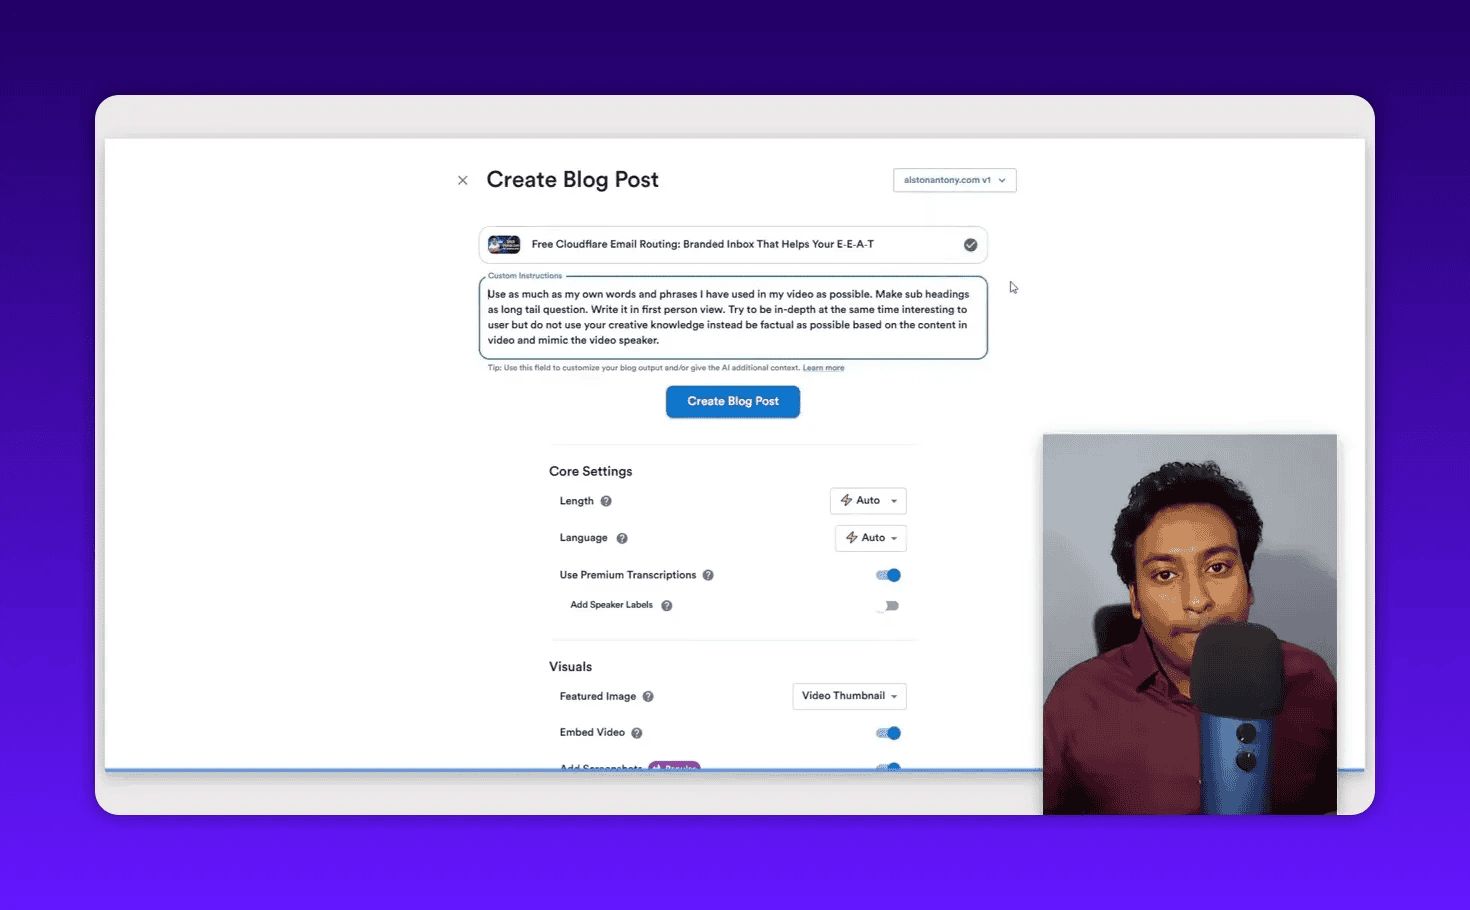
Task: Turn off the Embed Video toggle
Action: pyautogui.click(x=887, y=732)
